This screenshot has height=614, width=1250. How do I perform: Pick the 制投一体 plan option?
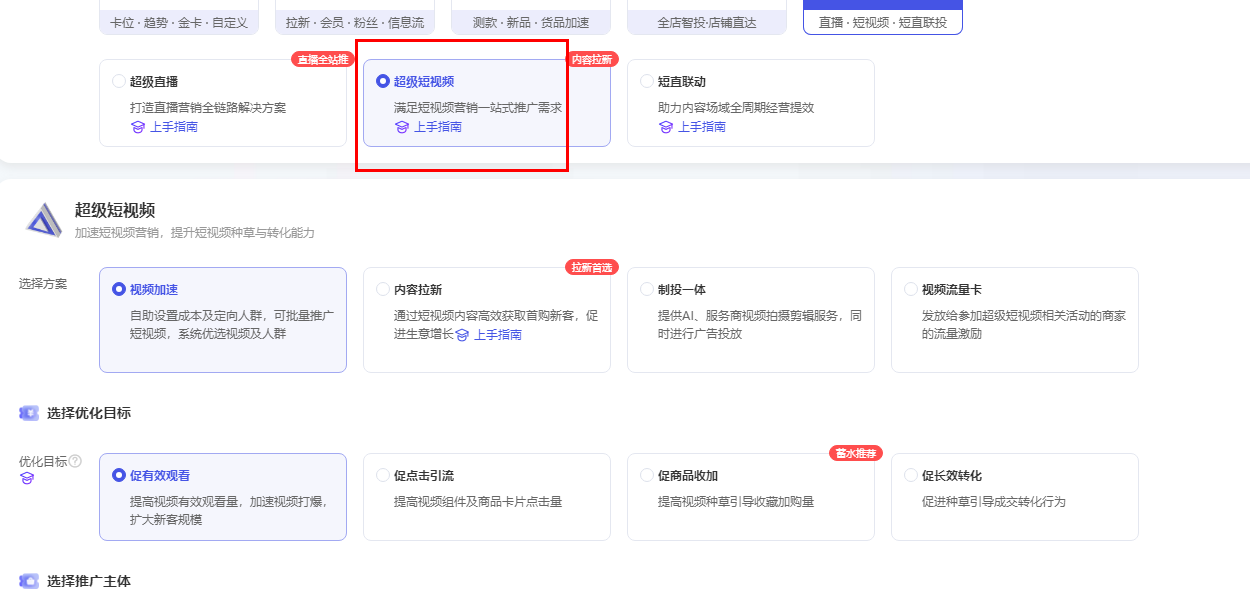[648, 289]
